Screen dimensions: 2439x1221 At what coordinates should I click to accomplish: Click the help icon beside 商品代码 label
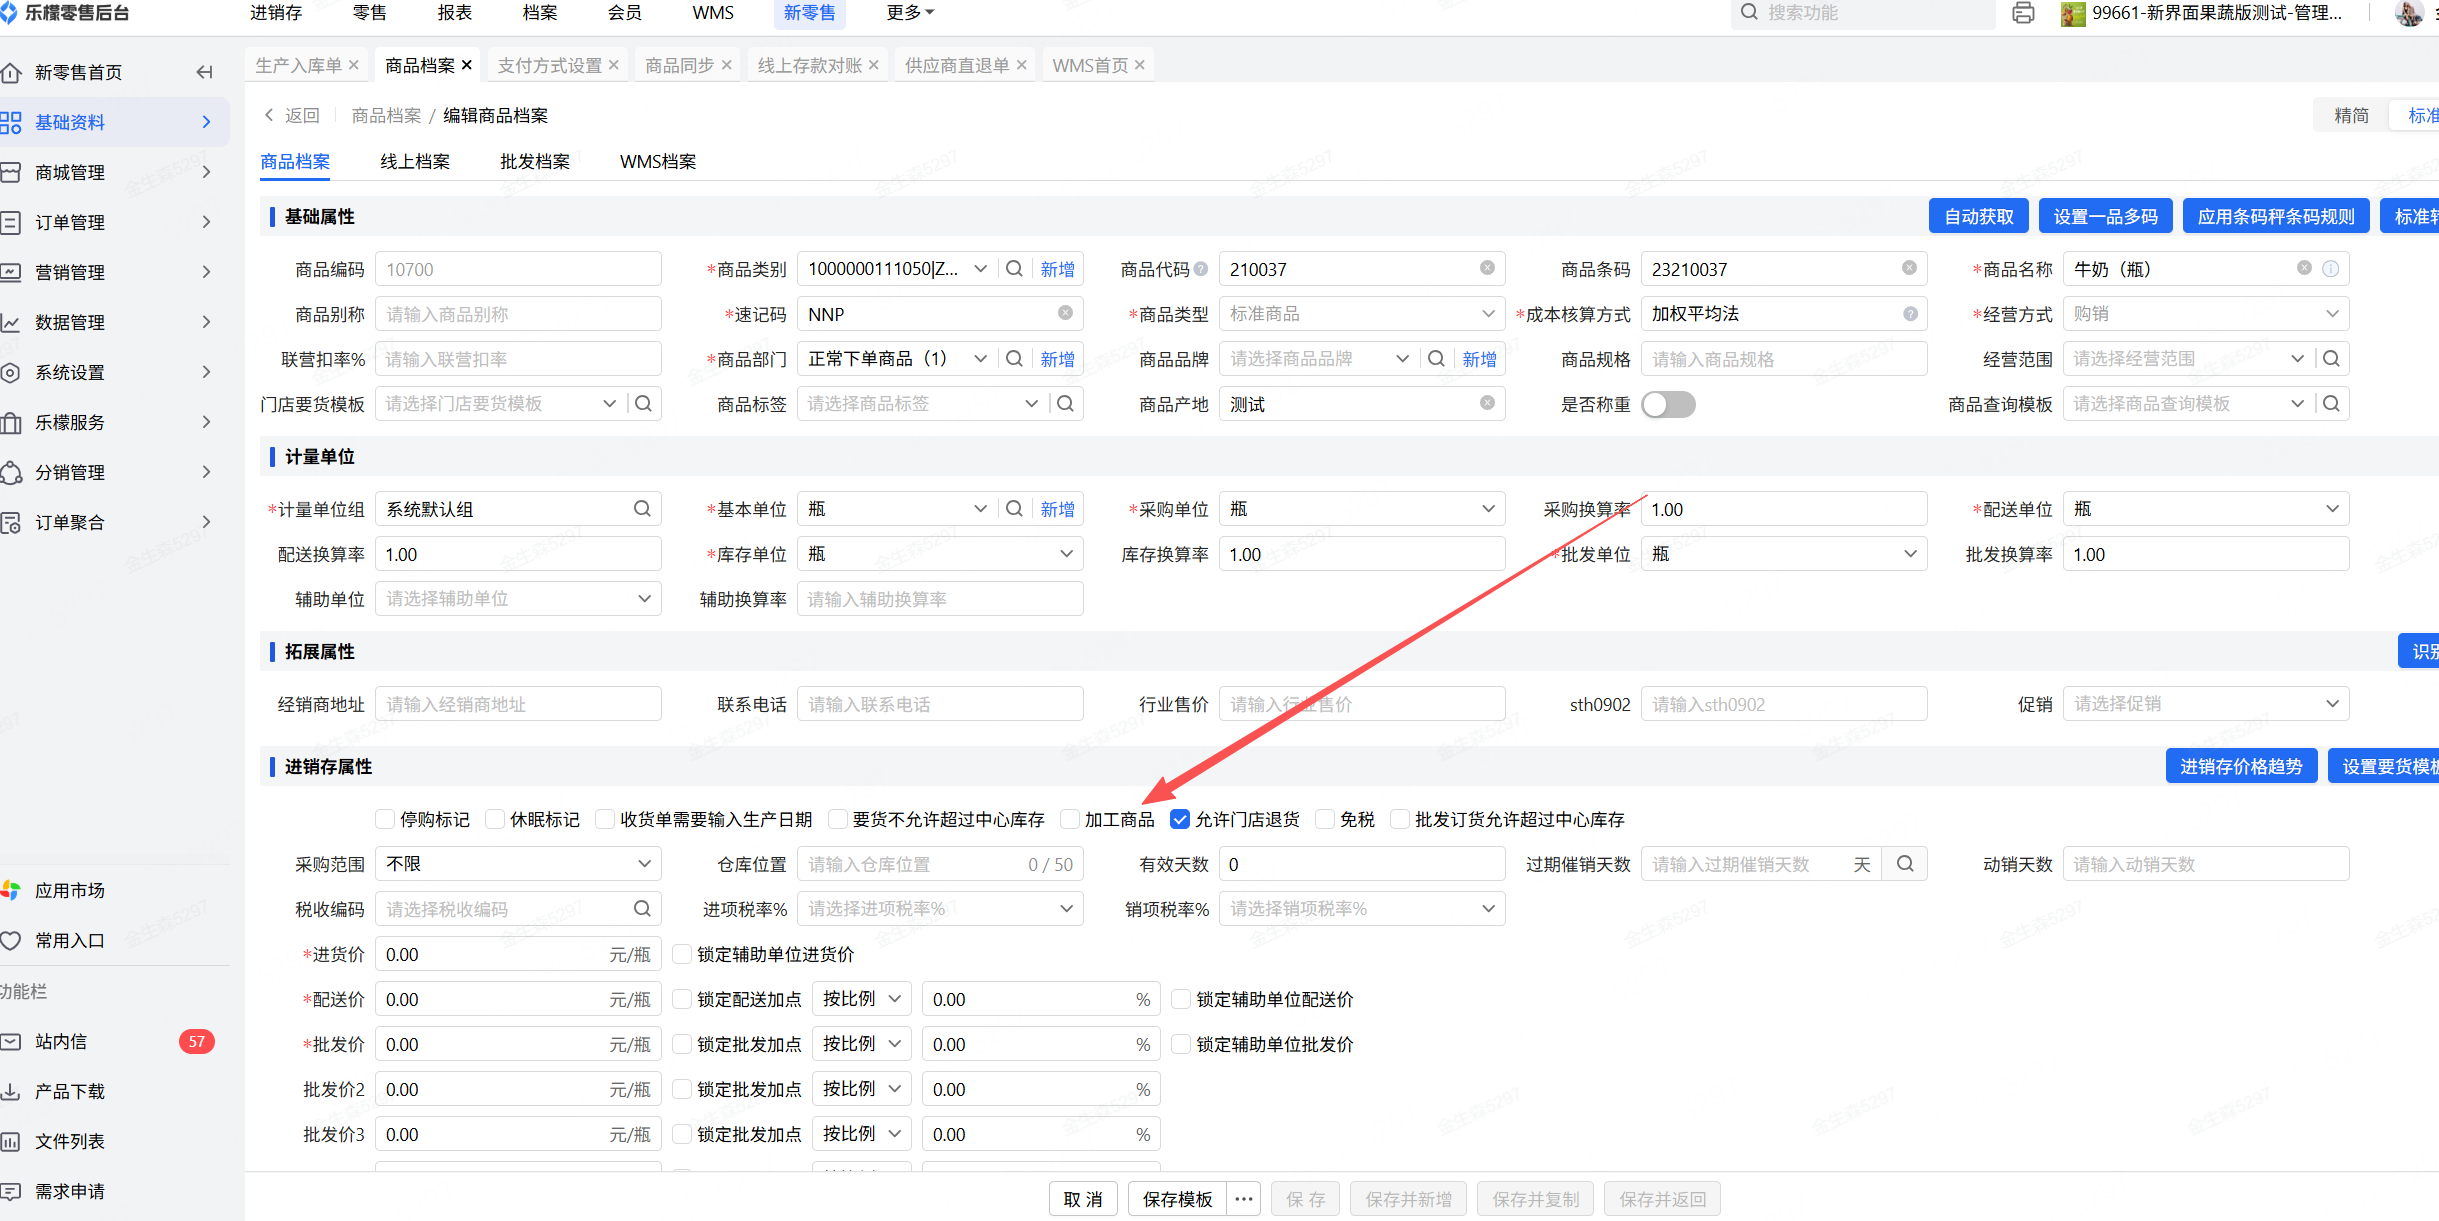click(x=1201, y=269)
